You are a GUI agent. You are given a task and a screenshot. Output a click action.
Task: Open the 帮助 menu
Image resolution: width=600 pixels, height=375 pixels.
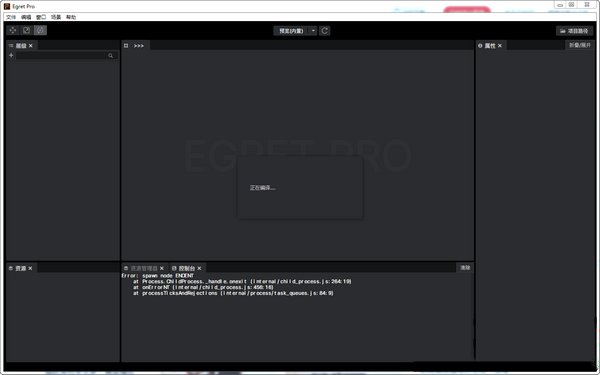71,17
